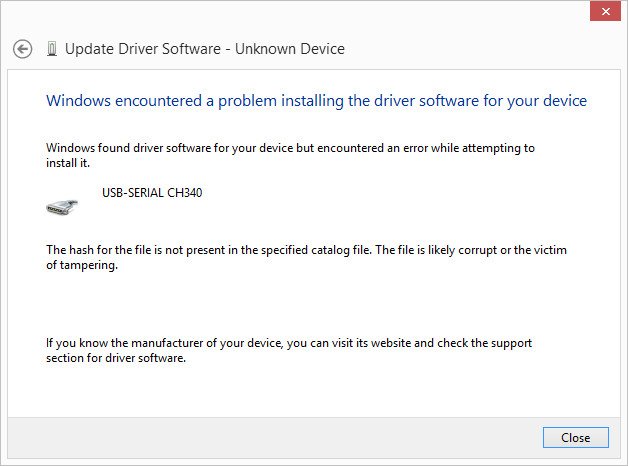Select the USB-SERIAL CH340 device name
Viewport: 628px width, 466px height.
tap(152, 192)
